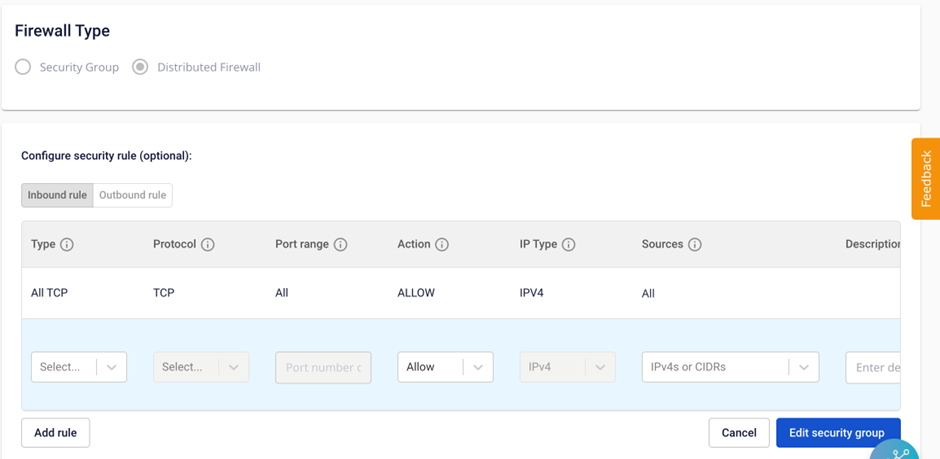Switch to the Outbound rule tab
This screenshot has width=940, height=459.
[132, 195]
